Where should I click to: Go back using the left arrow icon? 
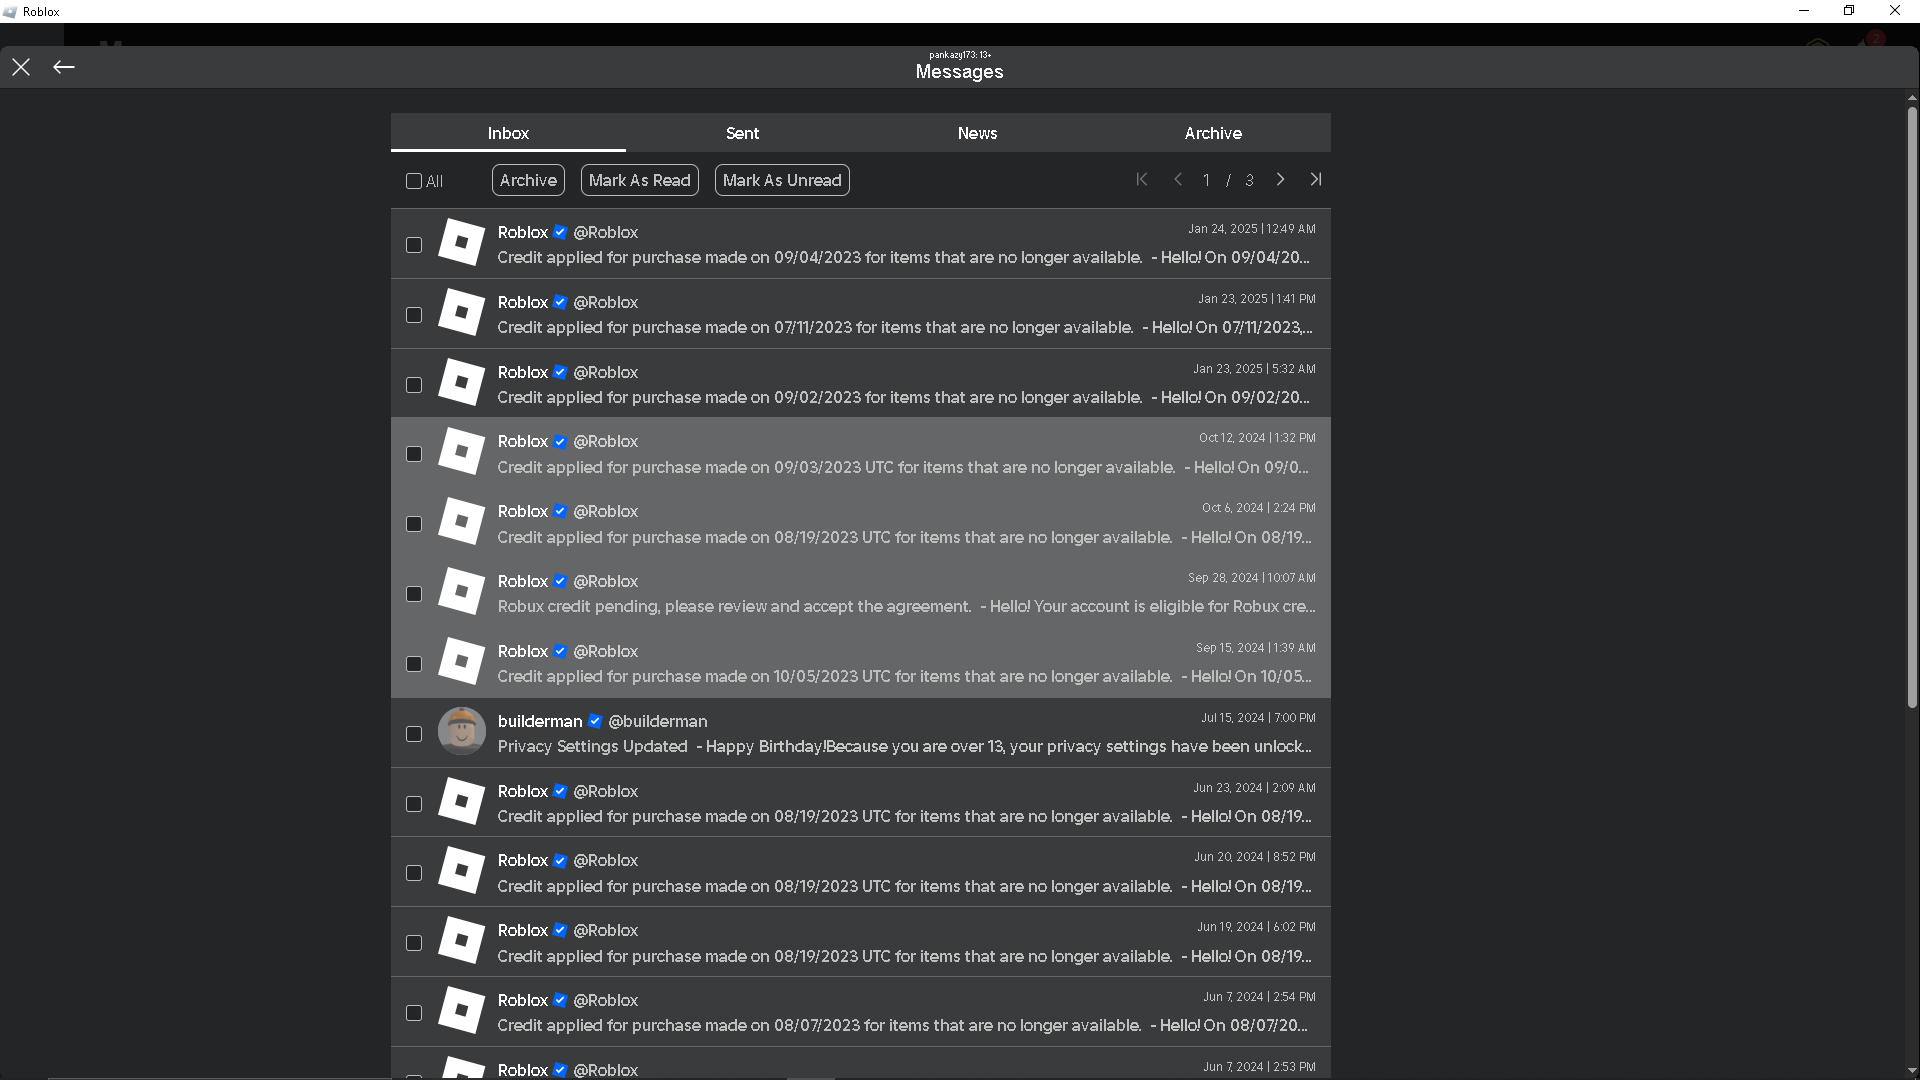click(x=64, y=67)
